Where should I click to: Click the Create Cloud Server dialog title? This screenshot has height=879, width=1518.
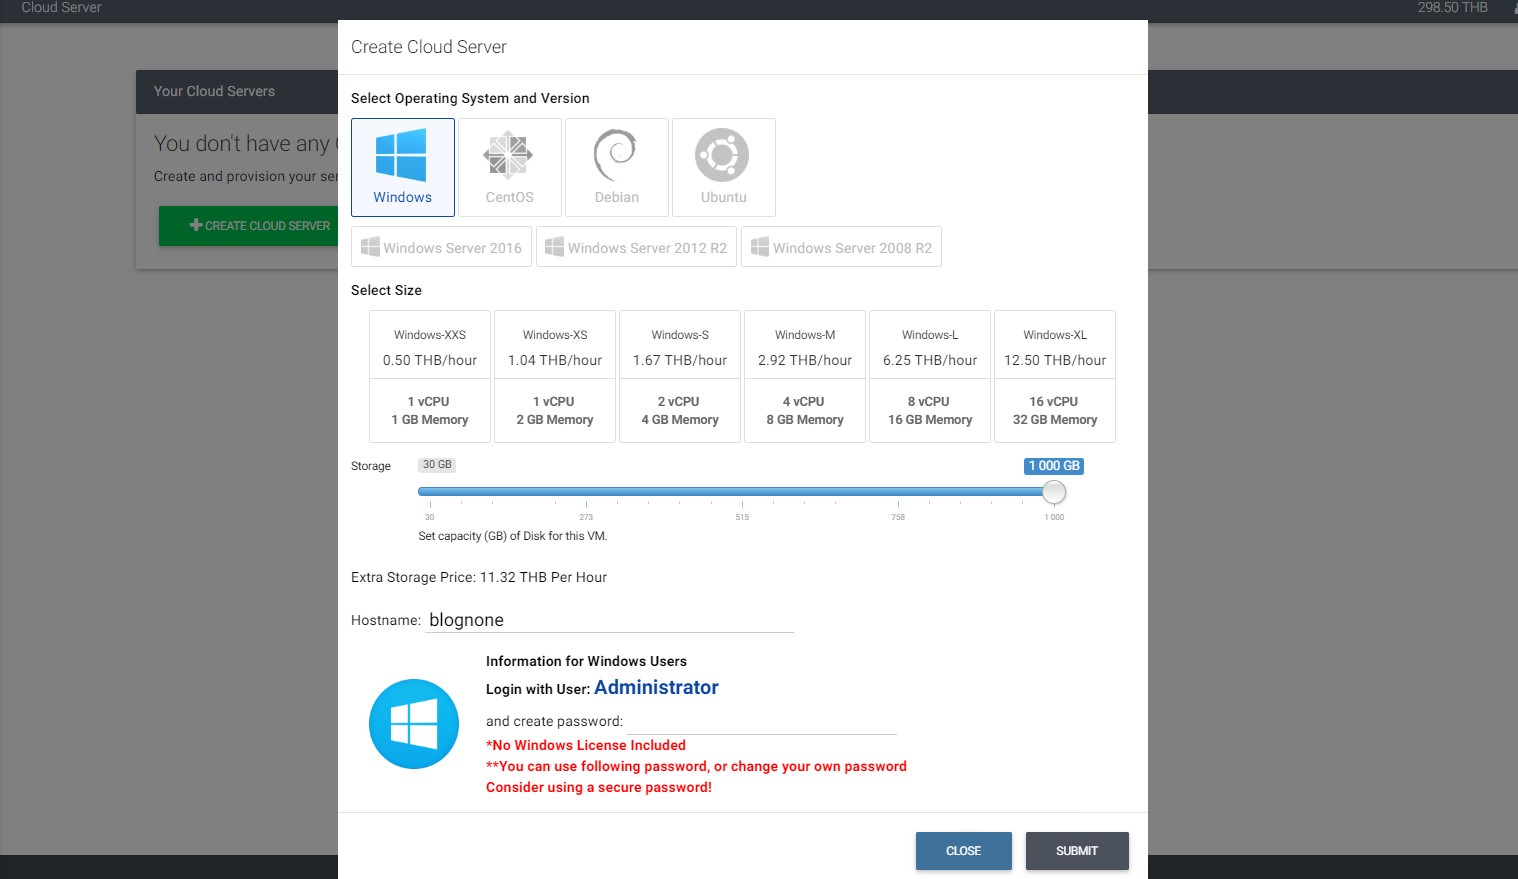[429, 47]
